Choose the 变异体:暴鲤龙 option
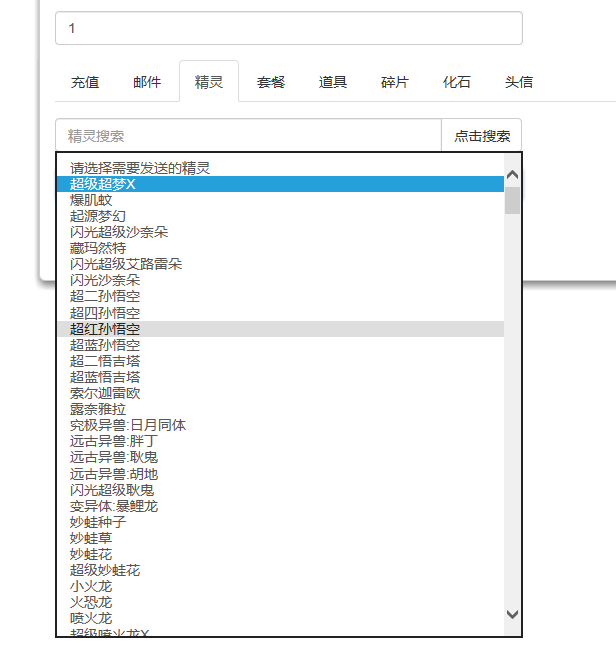This screenshot has width=616, height=650. click(114, 506)
